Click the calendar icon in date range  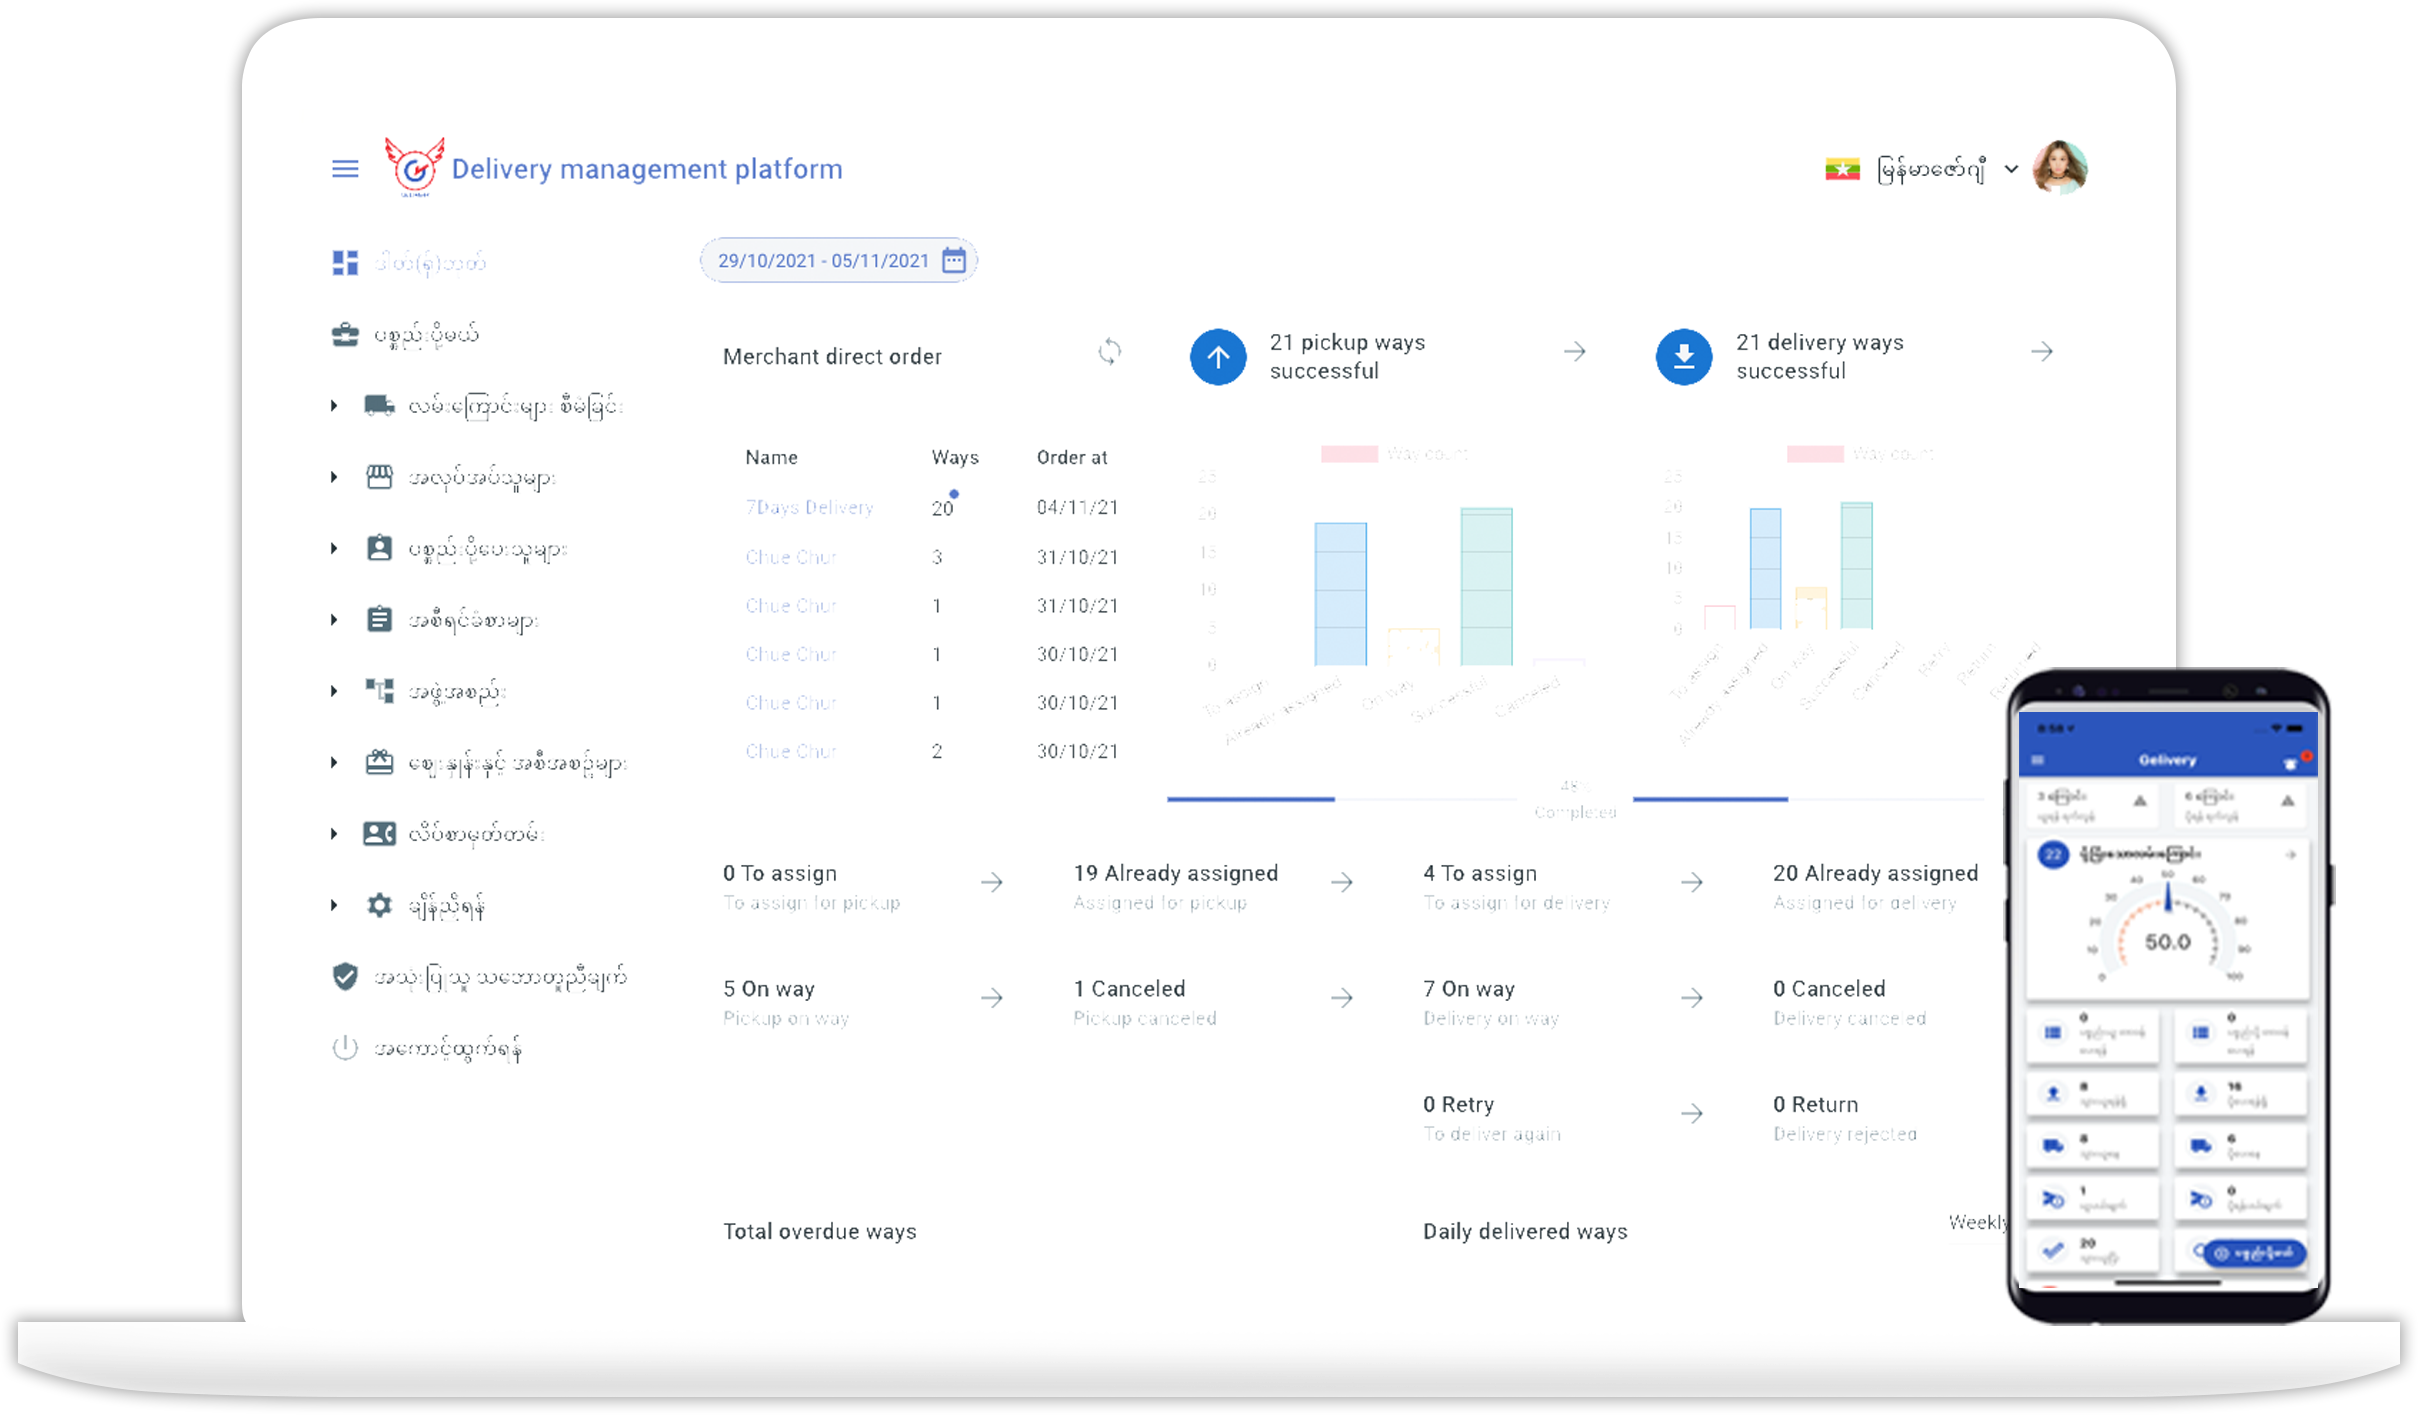954,261
